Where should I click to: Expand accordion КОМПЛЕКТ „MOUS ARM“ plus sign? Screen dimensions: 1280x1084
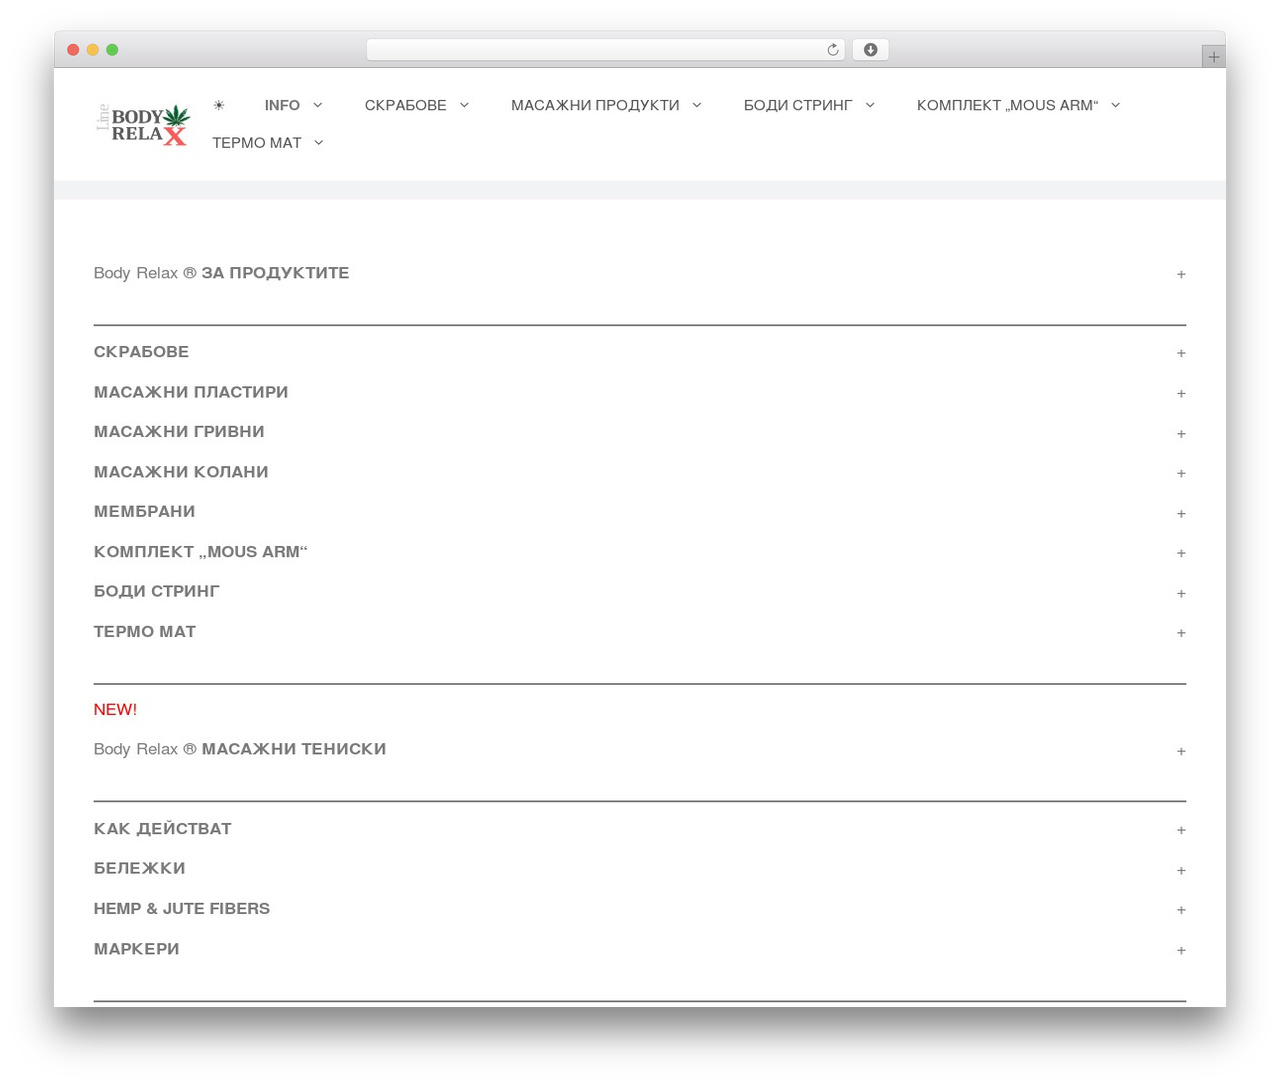point(1181,553)
